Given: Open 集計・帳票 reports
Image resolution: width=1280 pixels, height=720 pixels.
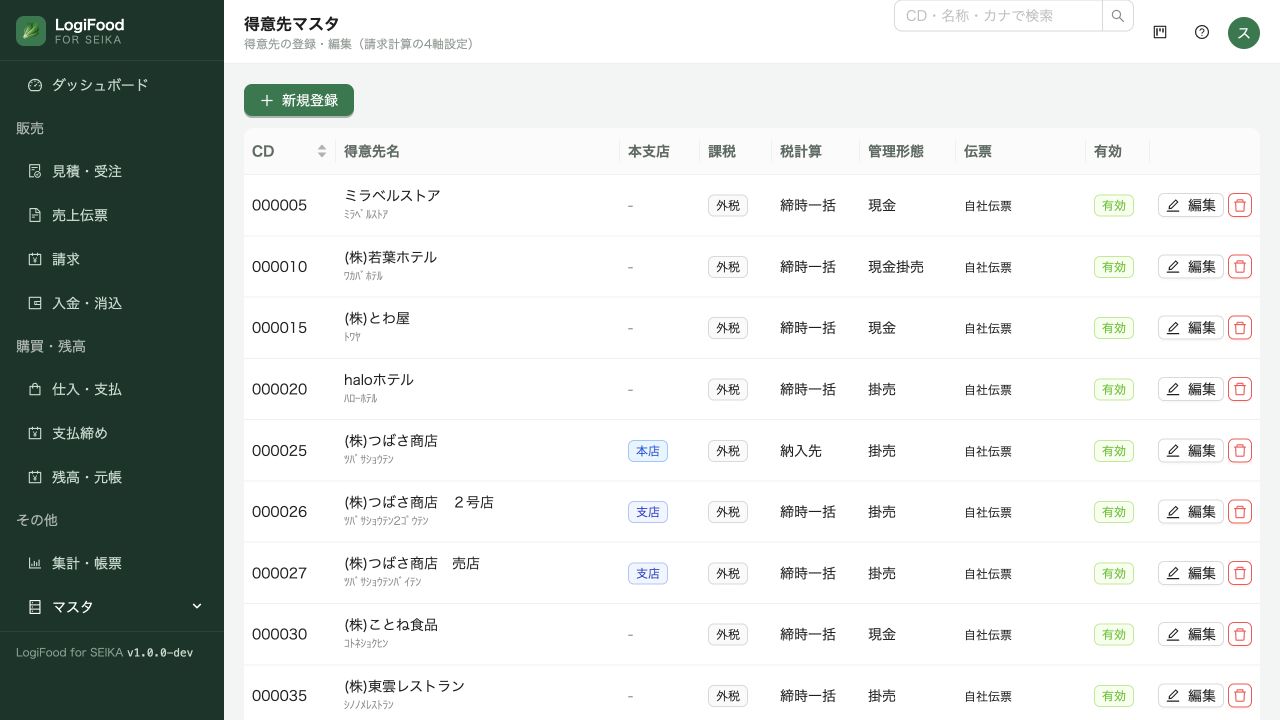Looking at the screenshot, I should click(112, 563).
